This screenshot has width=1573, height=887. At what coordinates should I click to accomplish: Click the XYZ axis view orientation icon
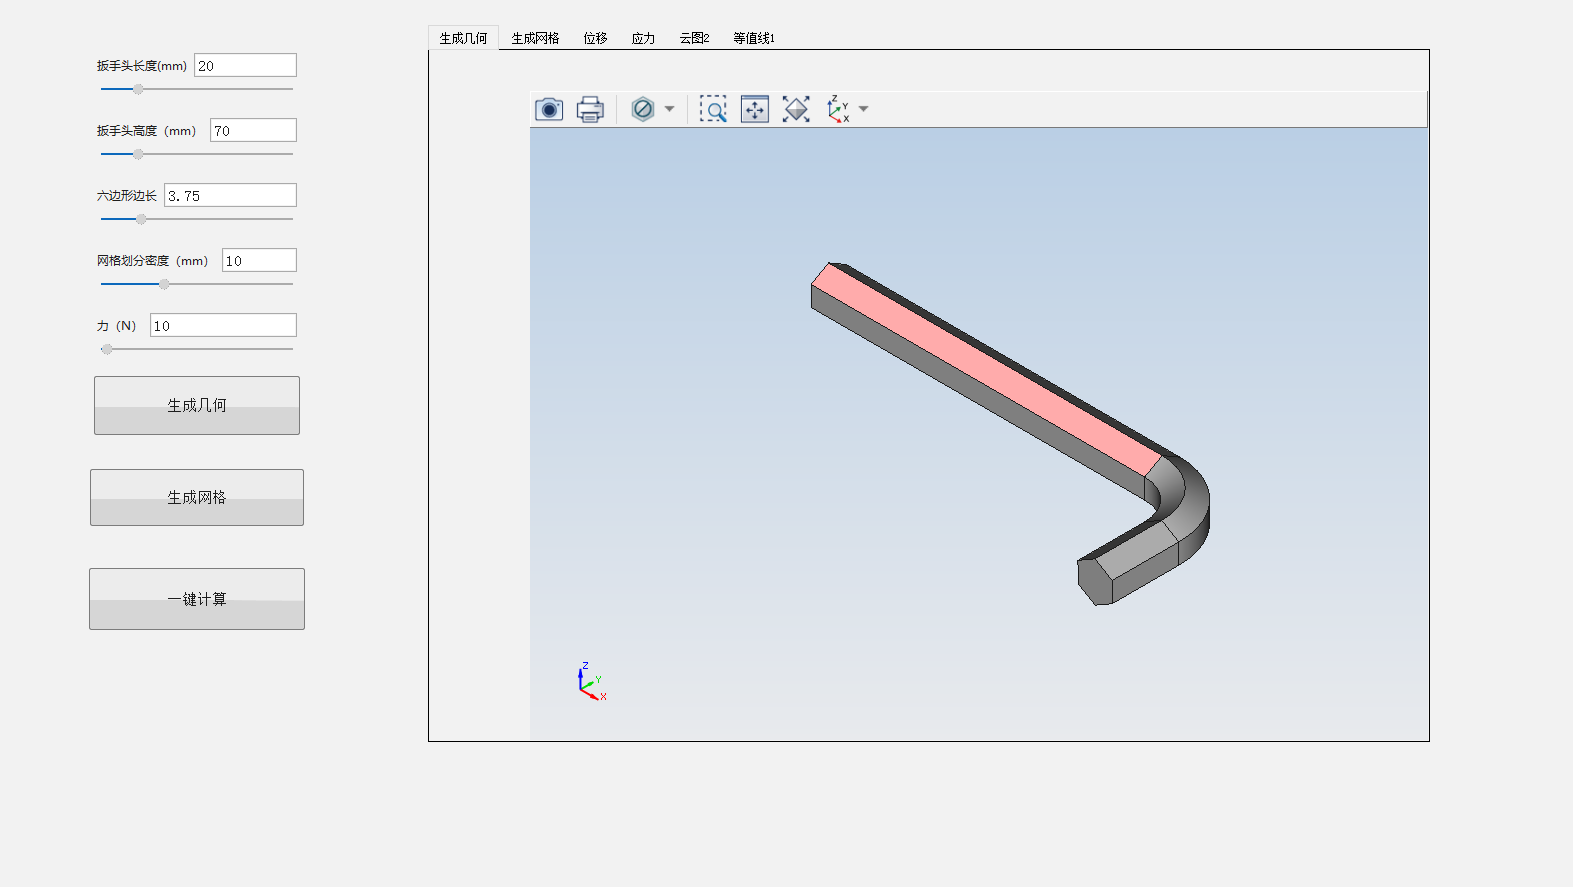coord(838,109)
